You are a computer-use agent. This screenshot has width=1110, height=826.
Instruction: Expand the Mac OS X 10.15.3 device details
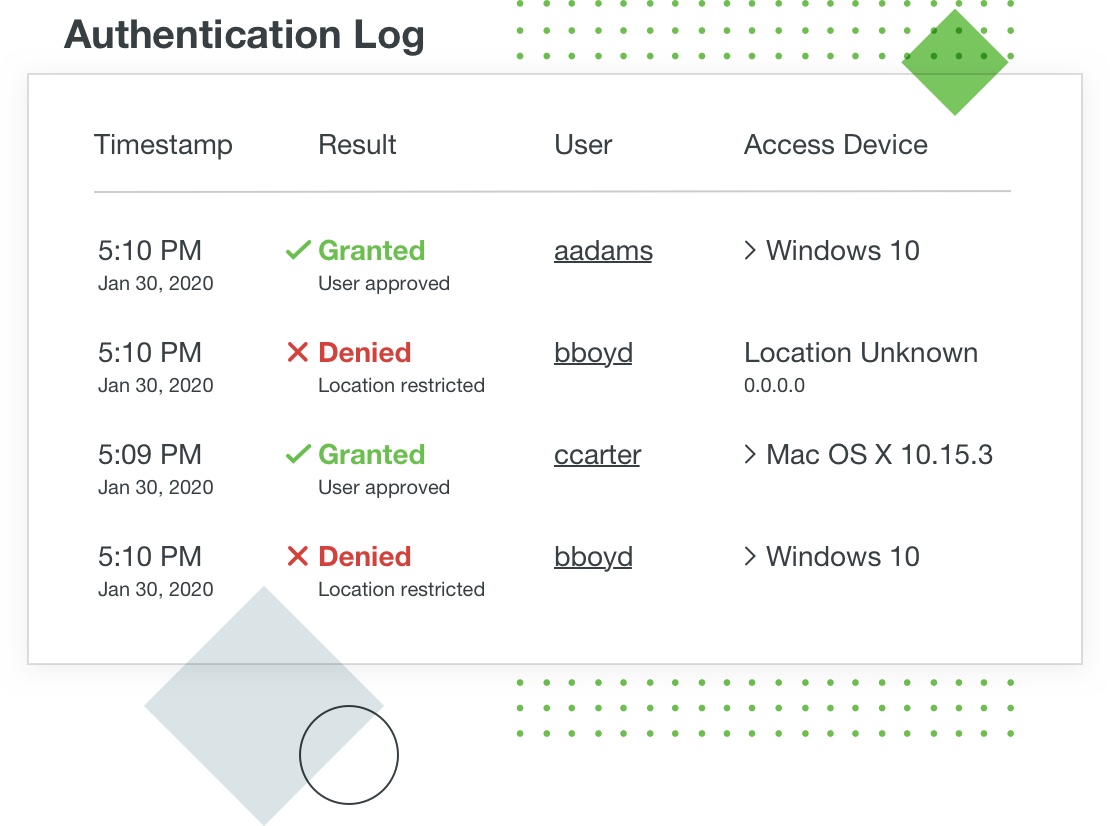coord(751,455)
